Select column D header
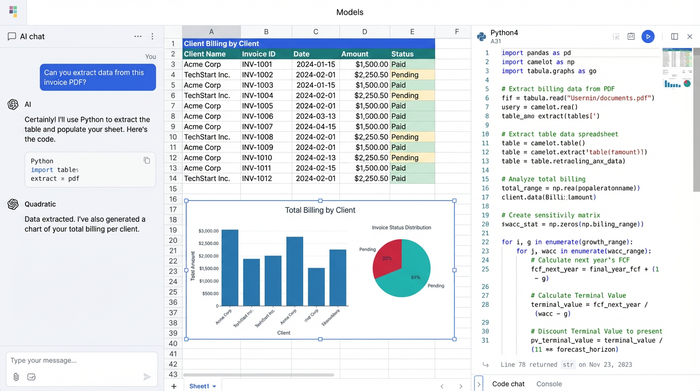This screenshot has height=391, width=700. click(364, 32)
